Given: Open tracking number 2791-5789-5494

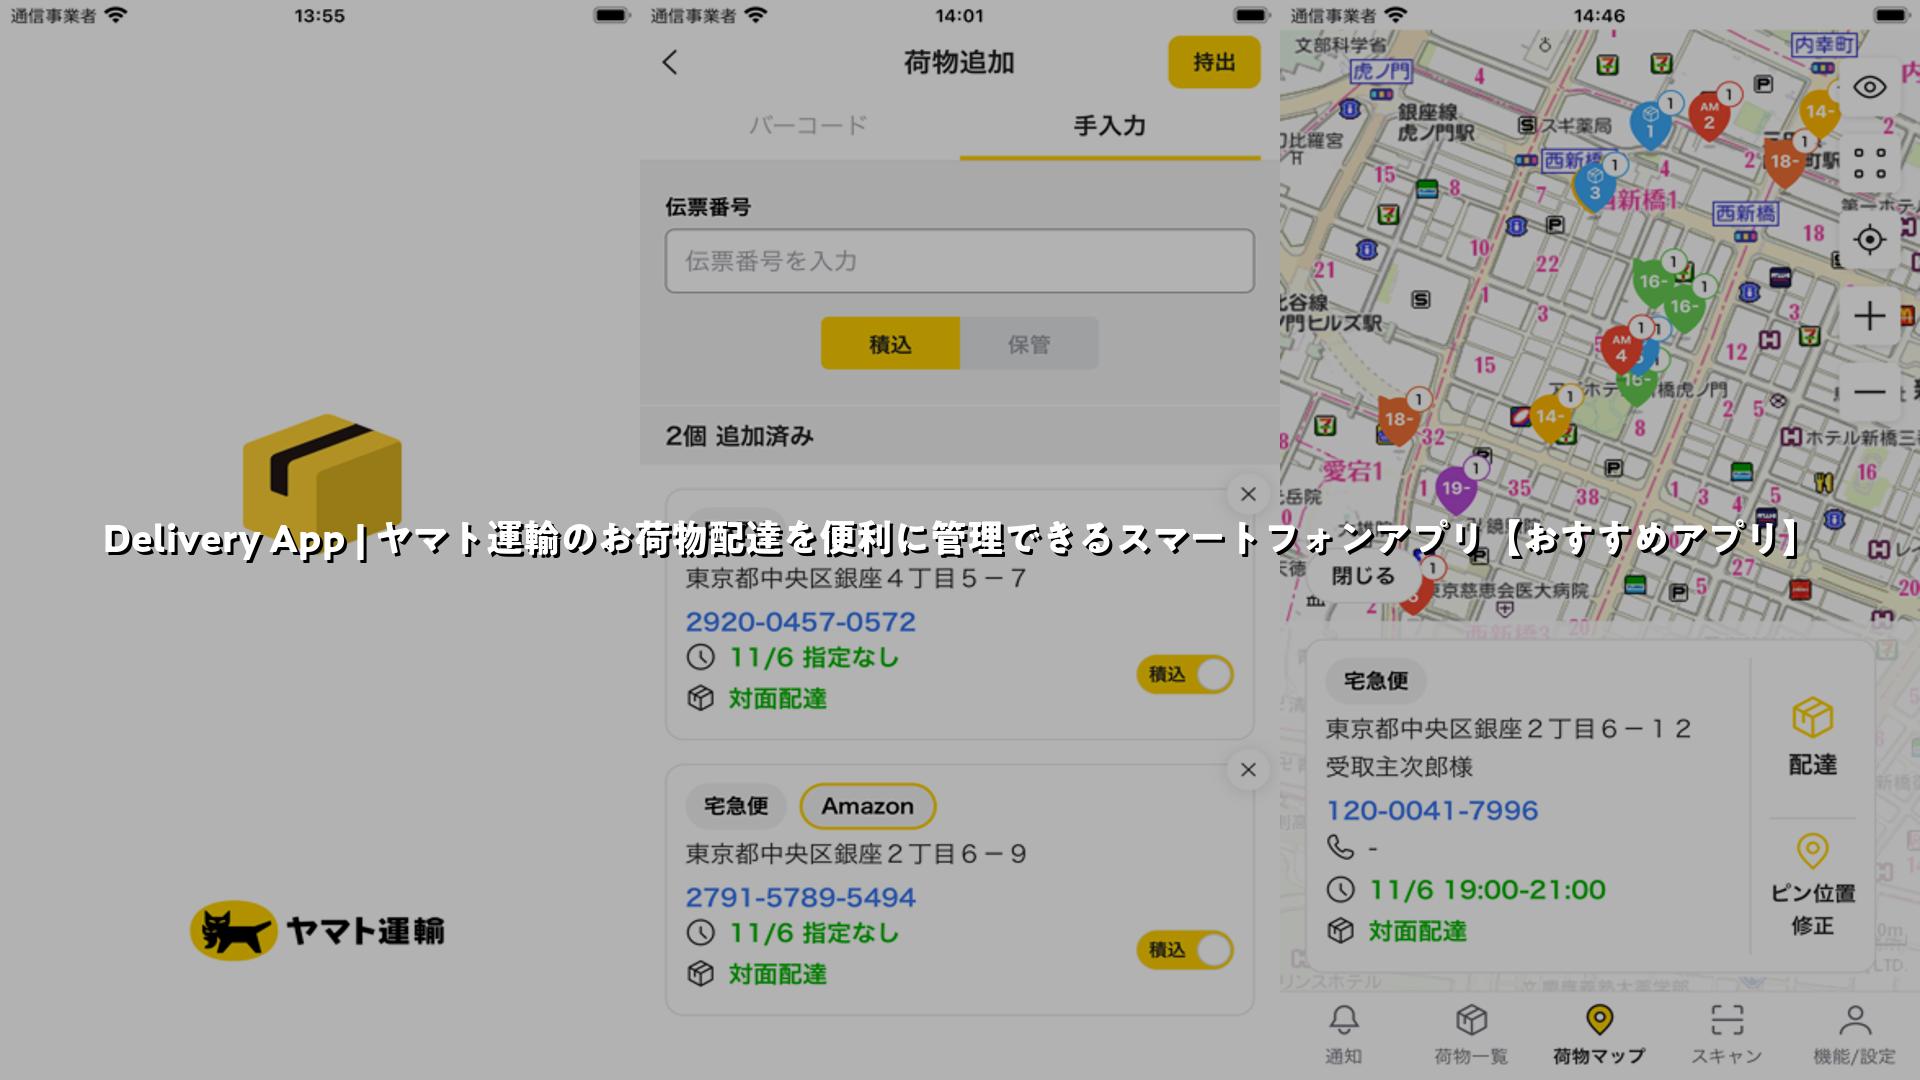Looking at the screenshot, I should [801, 898].
